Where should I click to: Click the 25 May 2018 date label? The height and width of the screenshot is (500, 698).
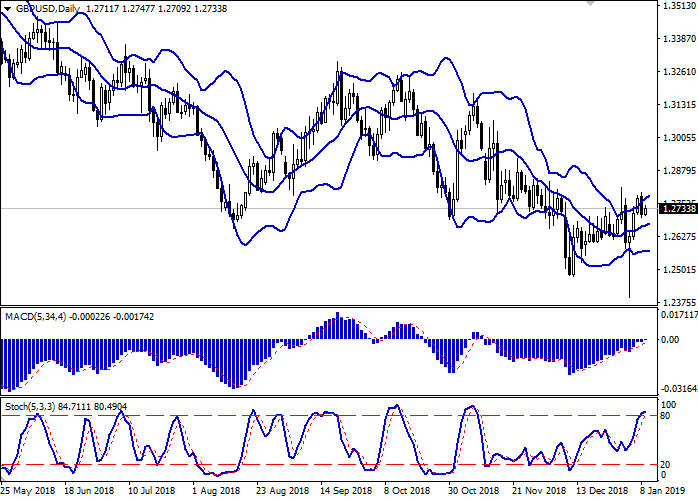coord(27,492)
